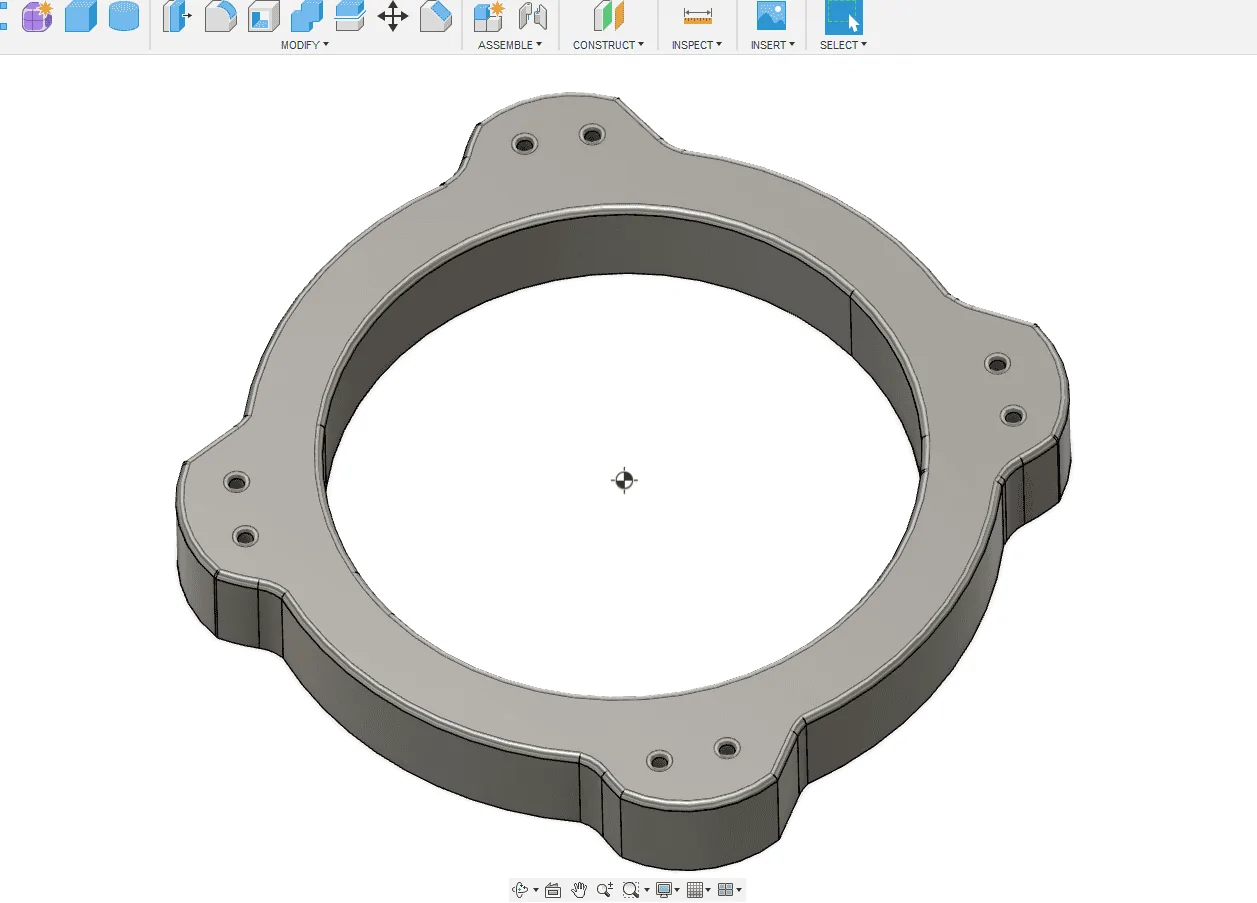The height and width of the screenshot is (903, 1257).
Task: Click the Insert image icon
Action: point(771,16)
